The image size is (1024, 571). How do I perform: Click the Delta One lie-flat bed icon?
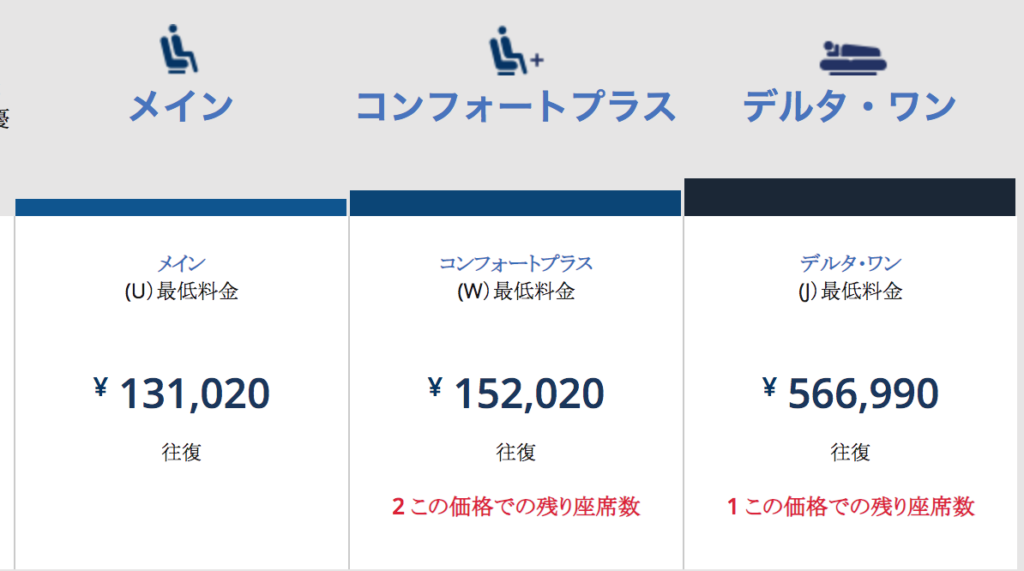852,57
